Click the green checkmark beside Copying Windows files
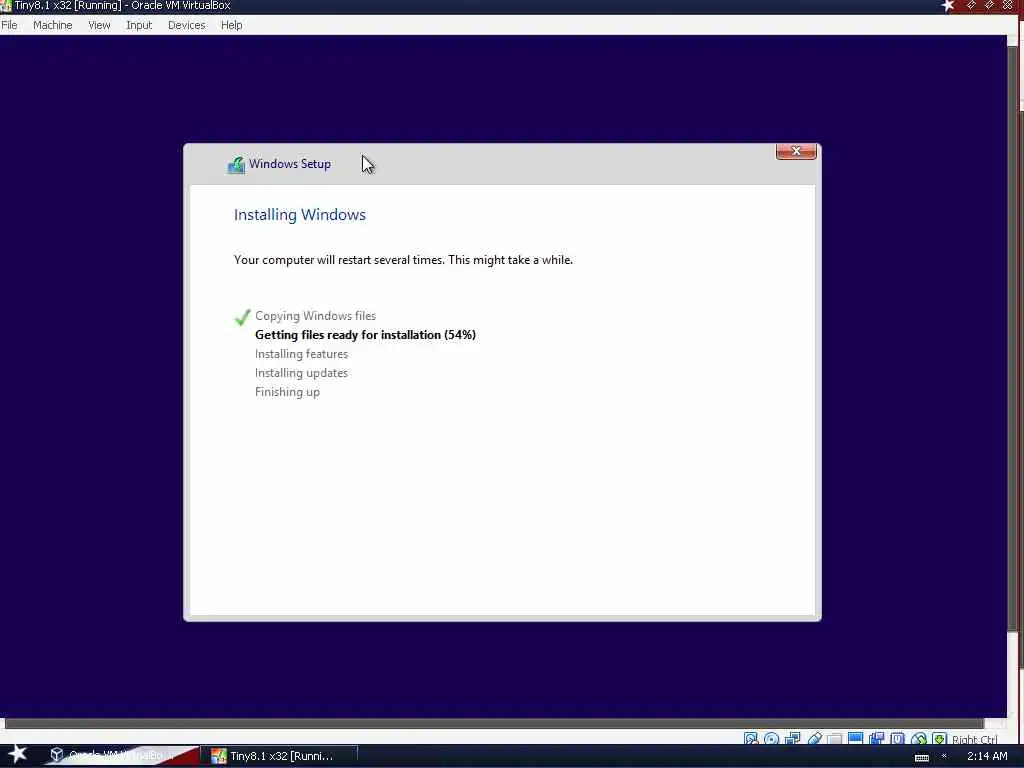This screenshot has width=1024, height=768. pos(242,317)
